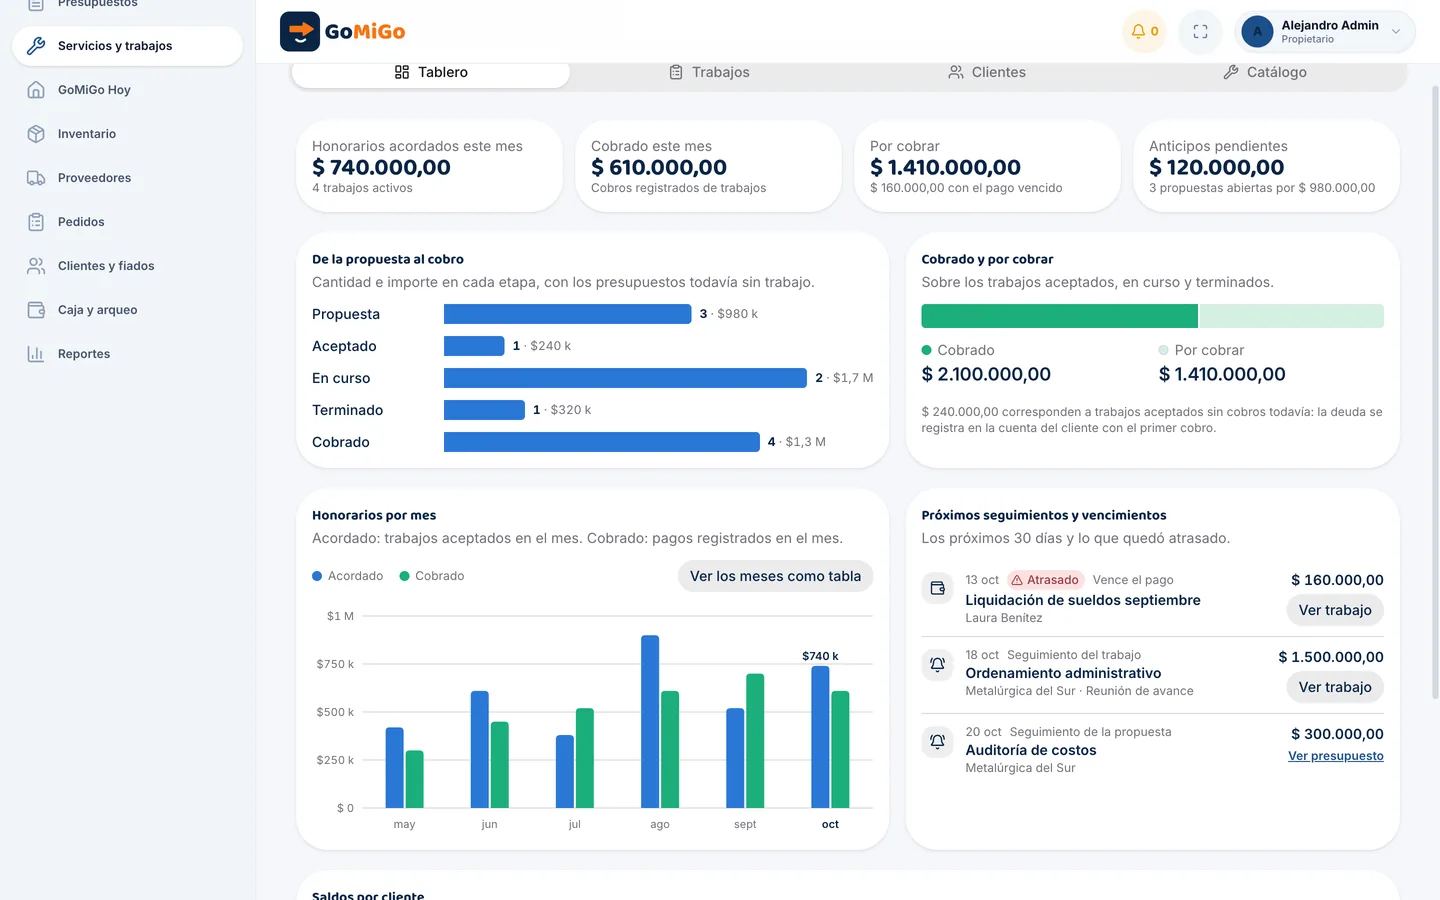Click Ver trabajo for Ordenamiento administrativo
This screenshot has height=900, width=1440.
tap(1335, 687)
